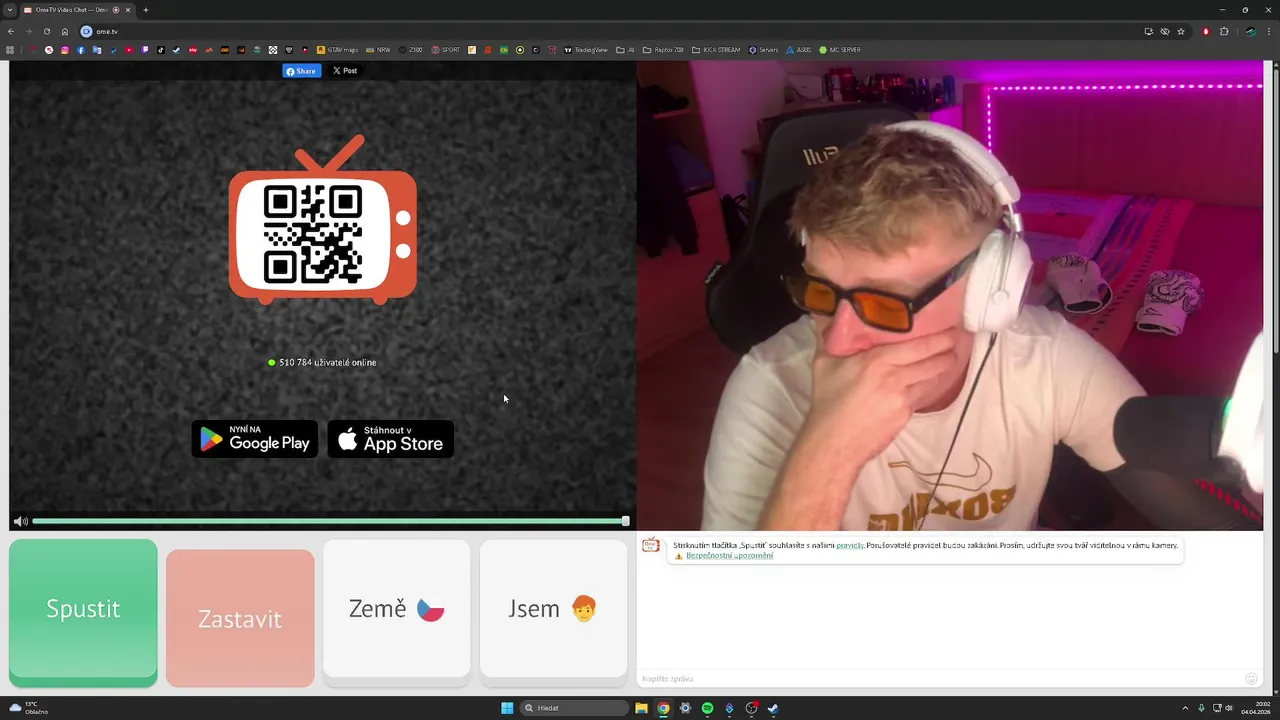This screenshot has width=1280, height=720.
Task: Open the Windows Start menu
Action: [507, 708]
